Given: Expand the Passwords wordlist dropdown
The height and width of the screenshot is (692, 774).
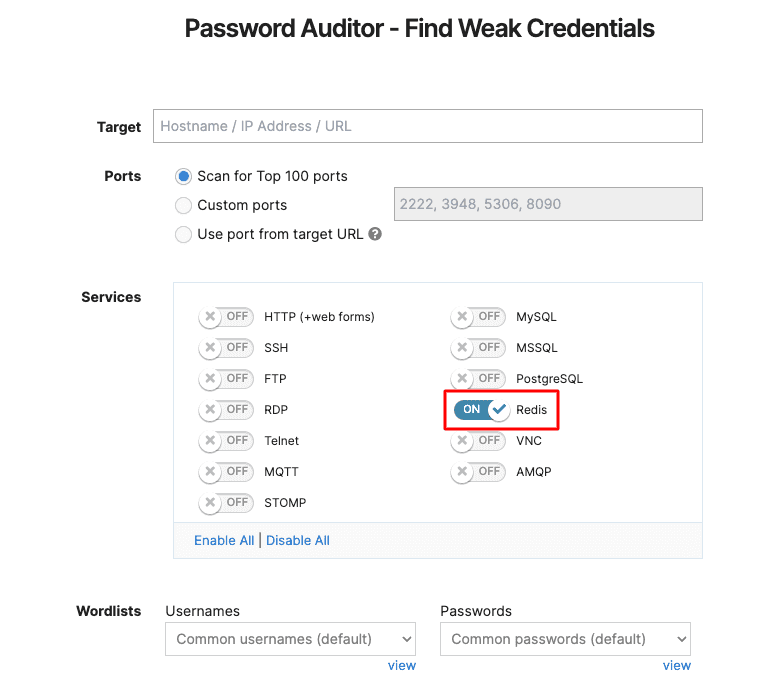Looking at the screenshot, I should (x=565, y=639).
